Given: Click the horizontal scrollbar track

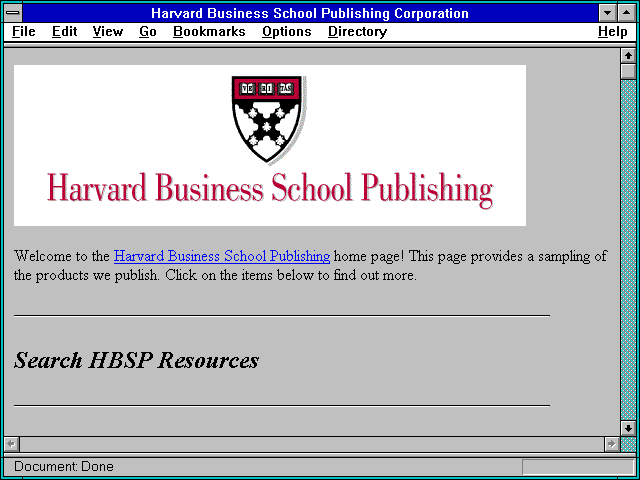Looking at the screenshot, I should point(312,444).
